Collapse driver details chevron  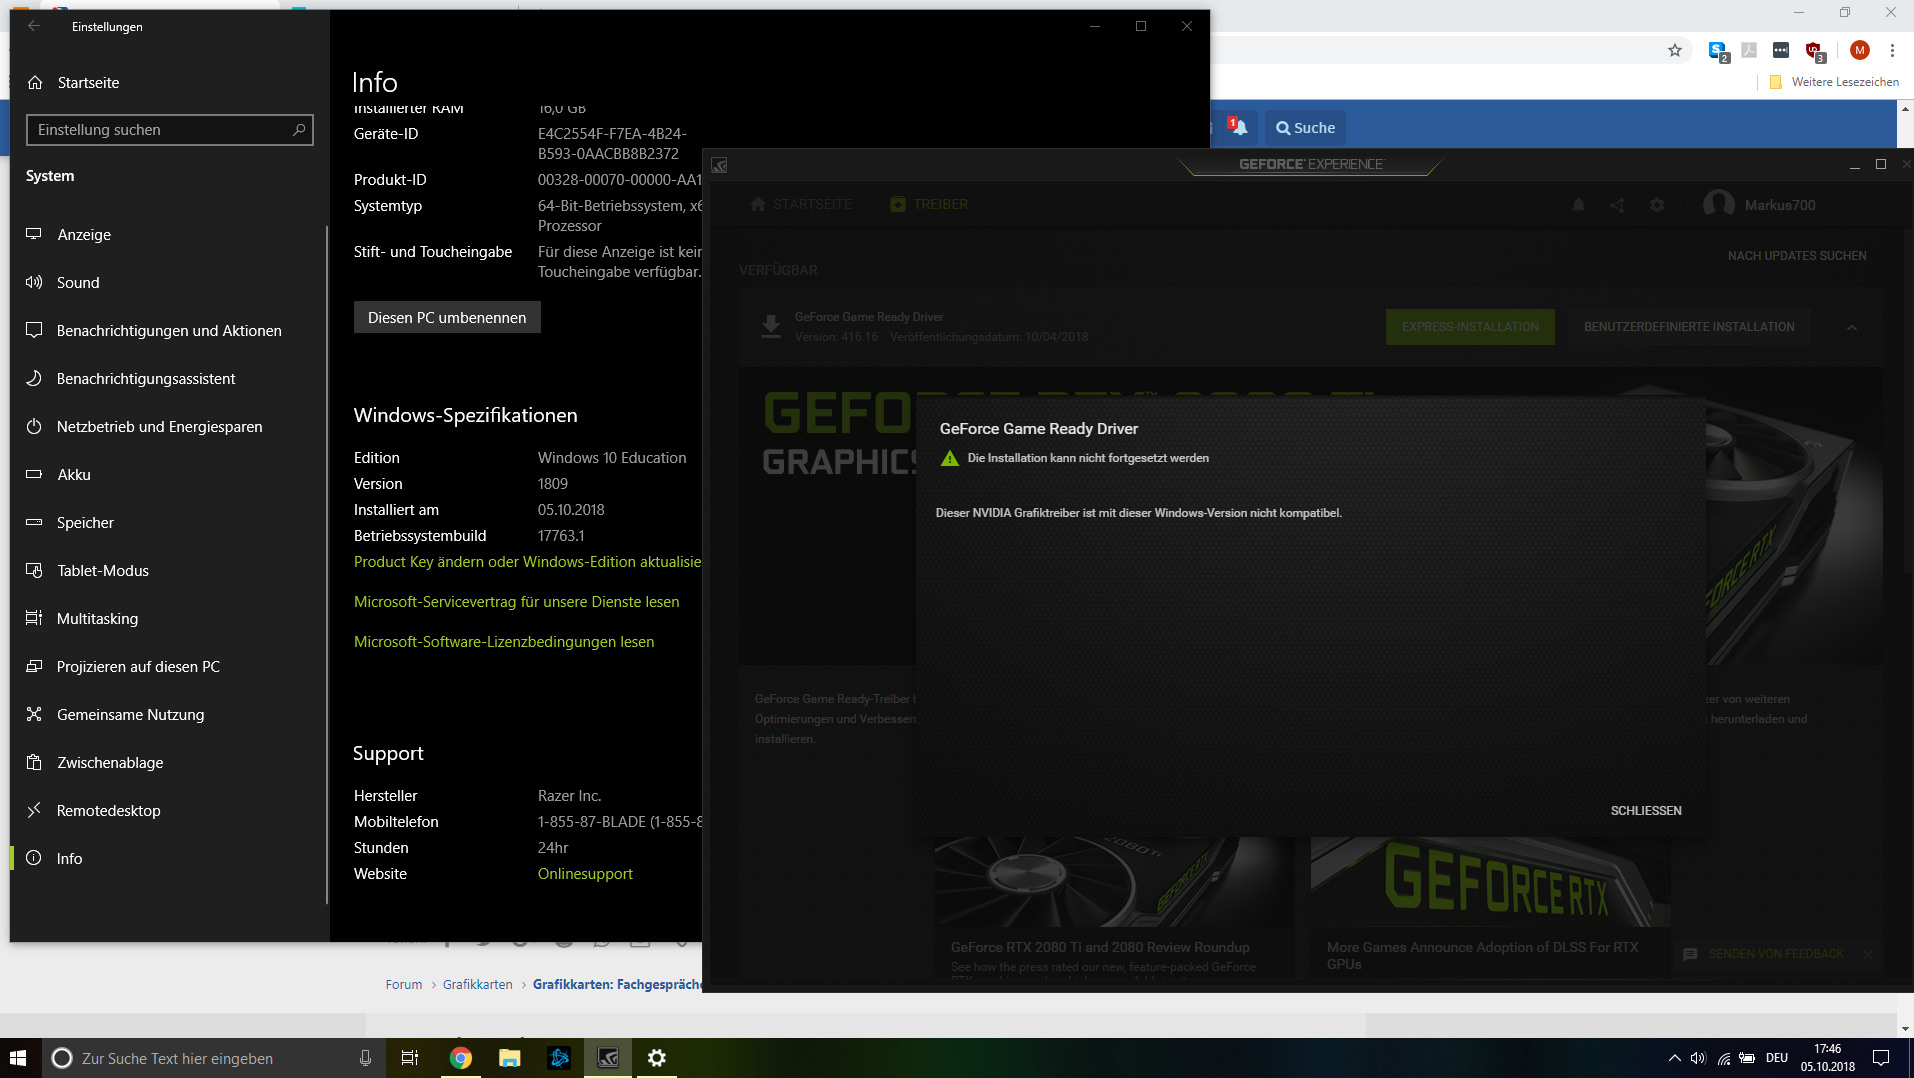coord(1851,328)
